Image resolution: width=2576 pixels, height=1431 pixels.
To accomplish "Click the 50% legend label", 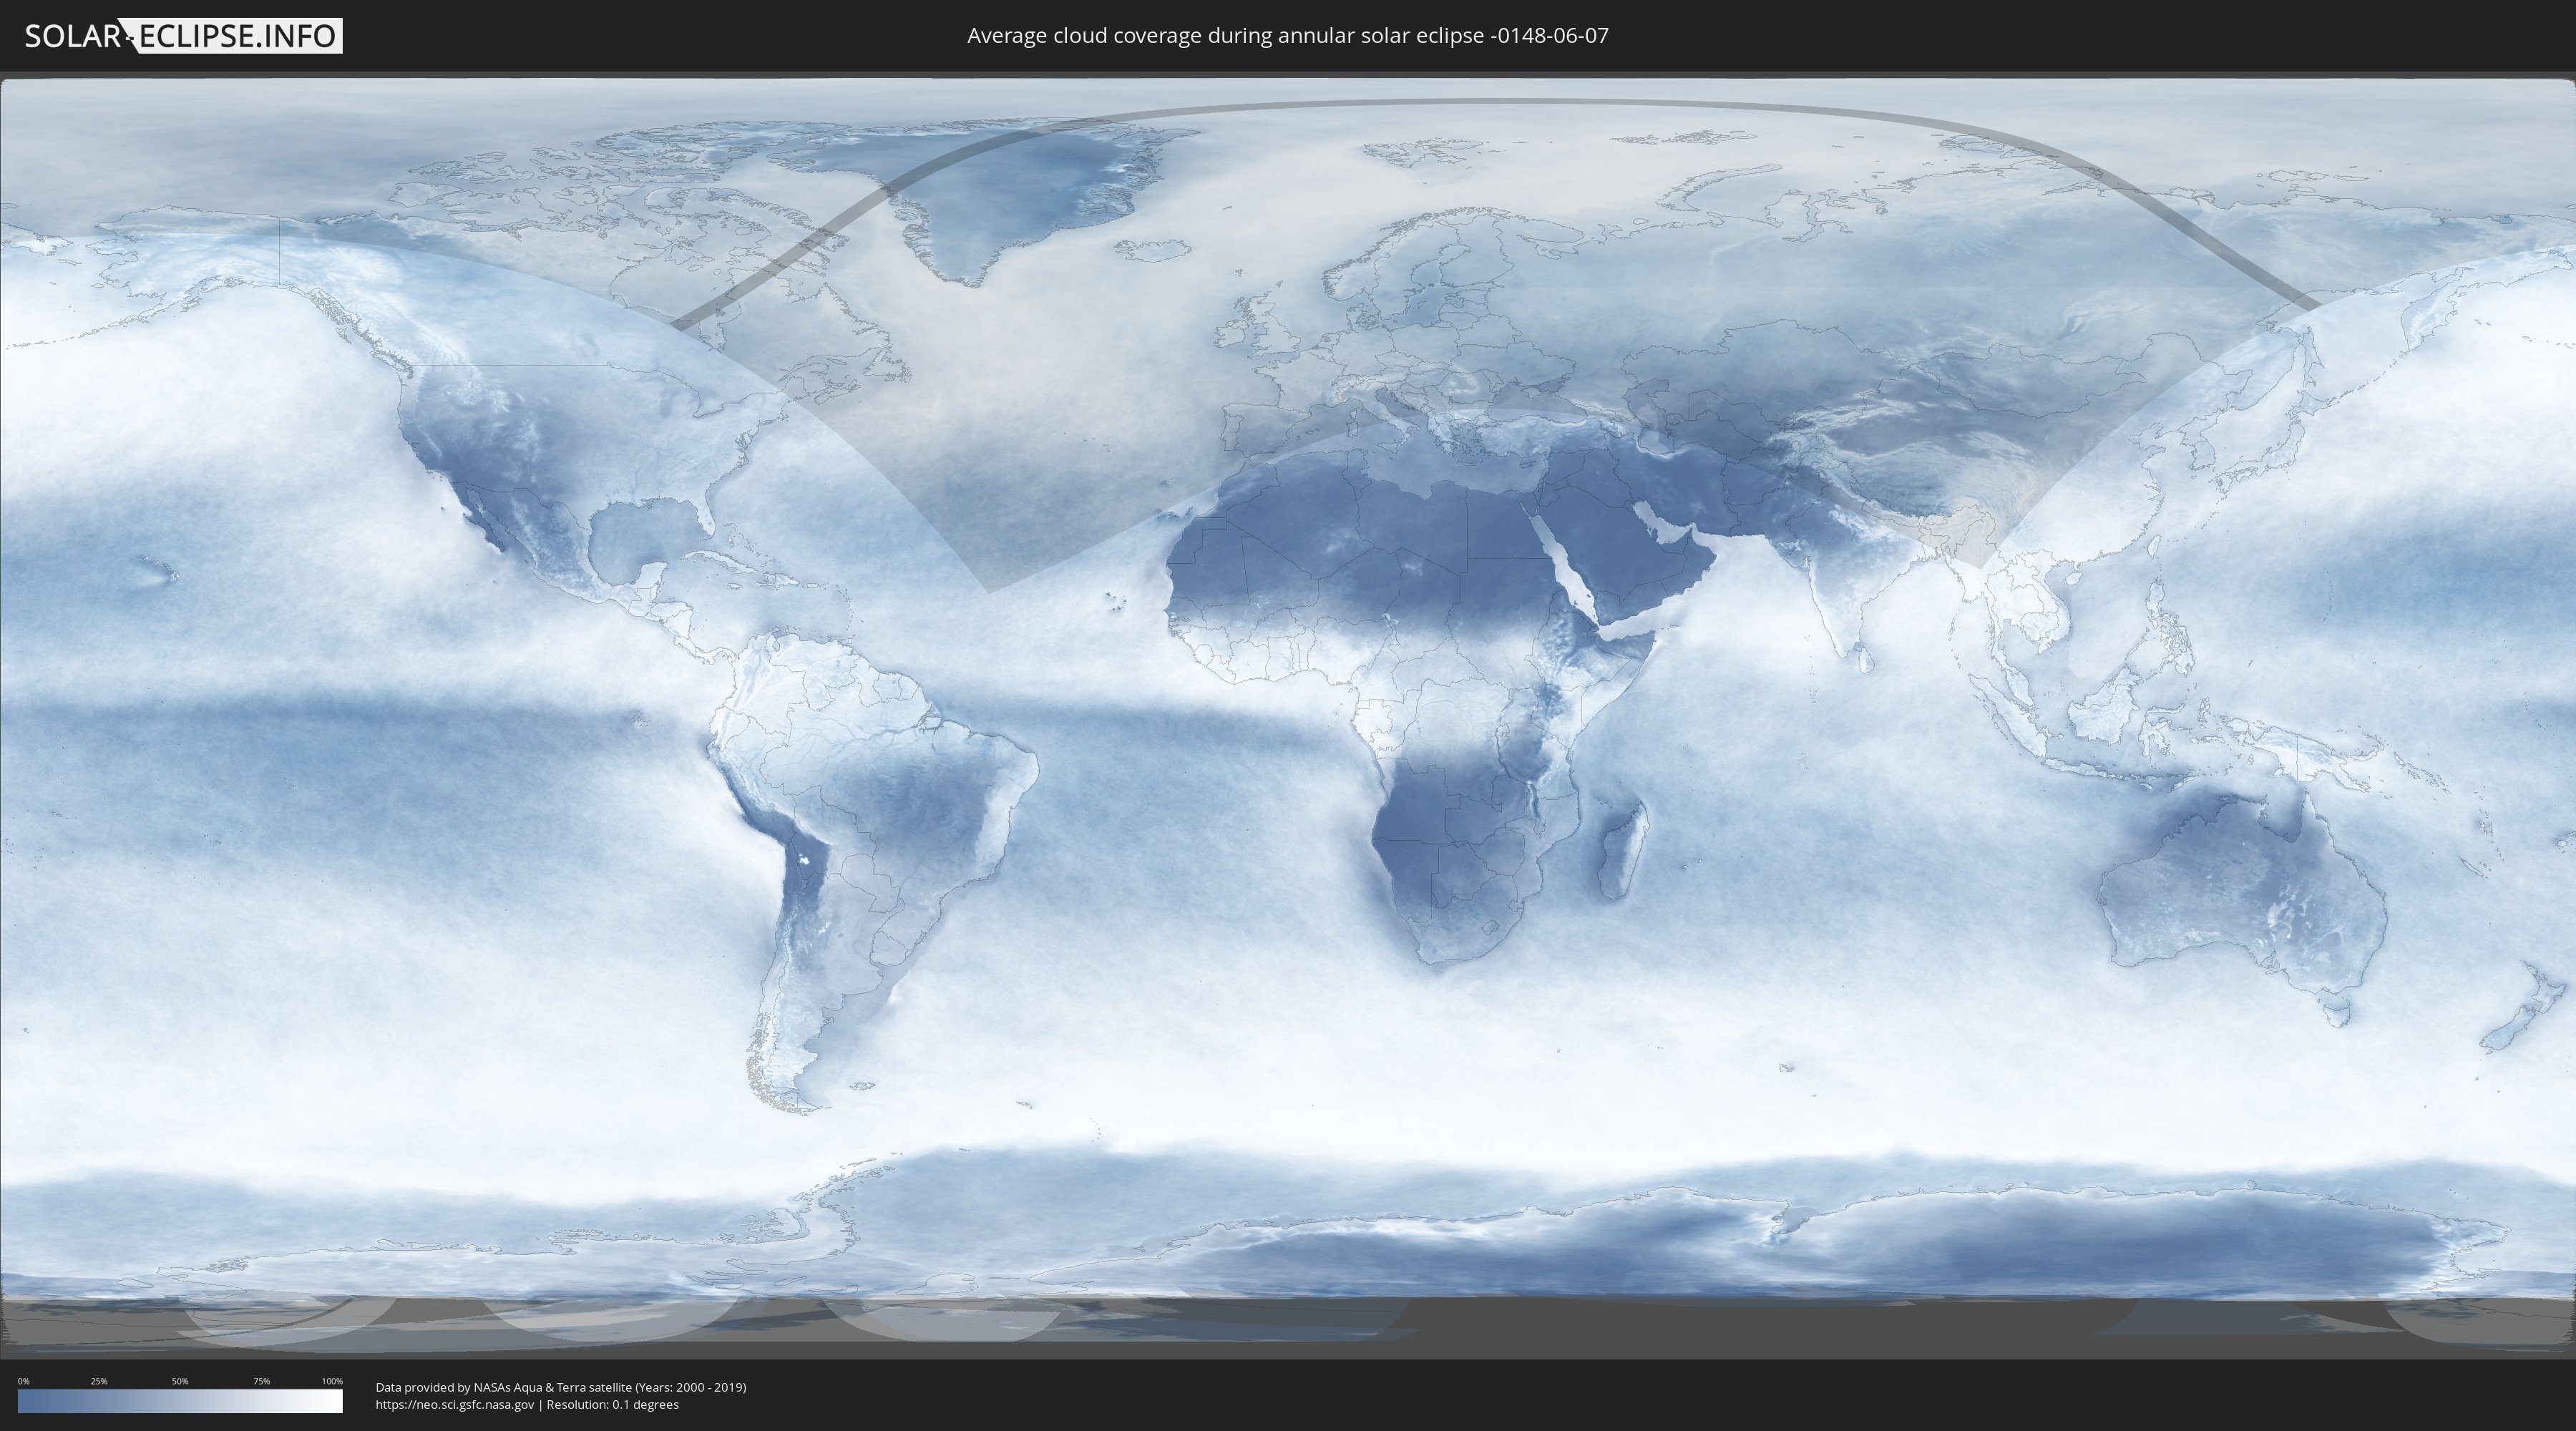I will tap(180, 1381).
